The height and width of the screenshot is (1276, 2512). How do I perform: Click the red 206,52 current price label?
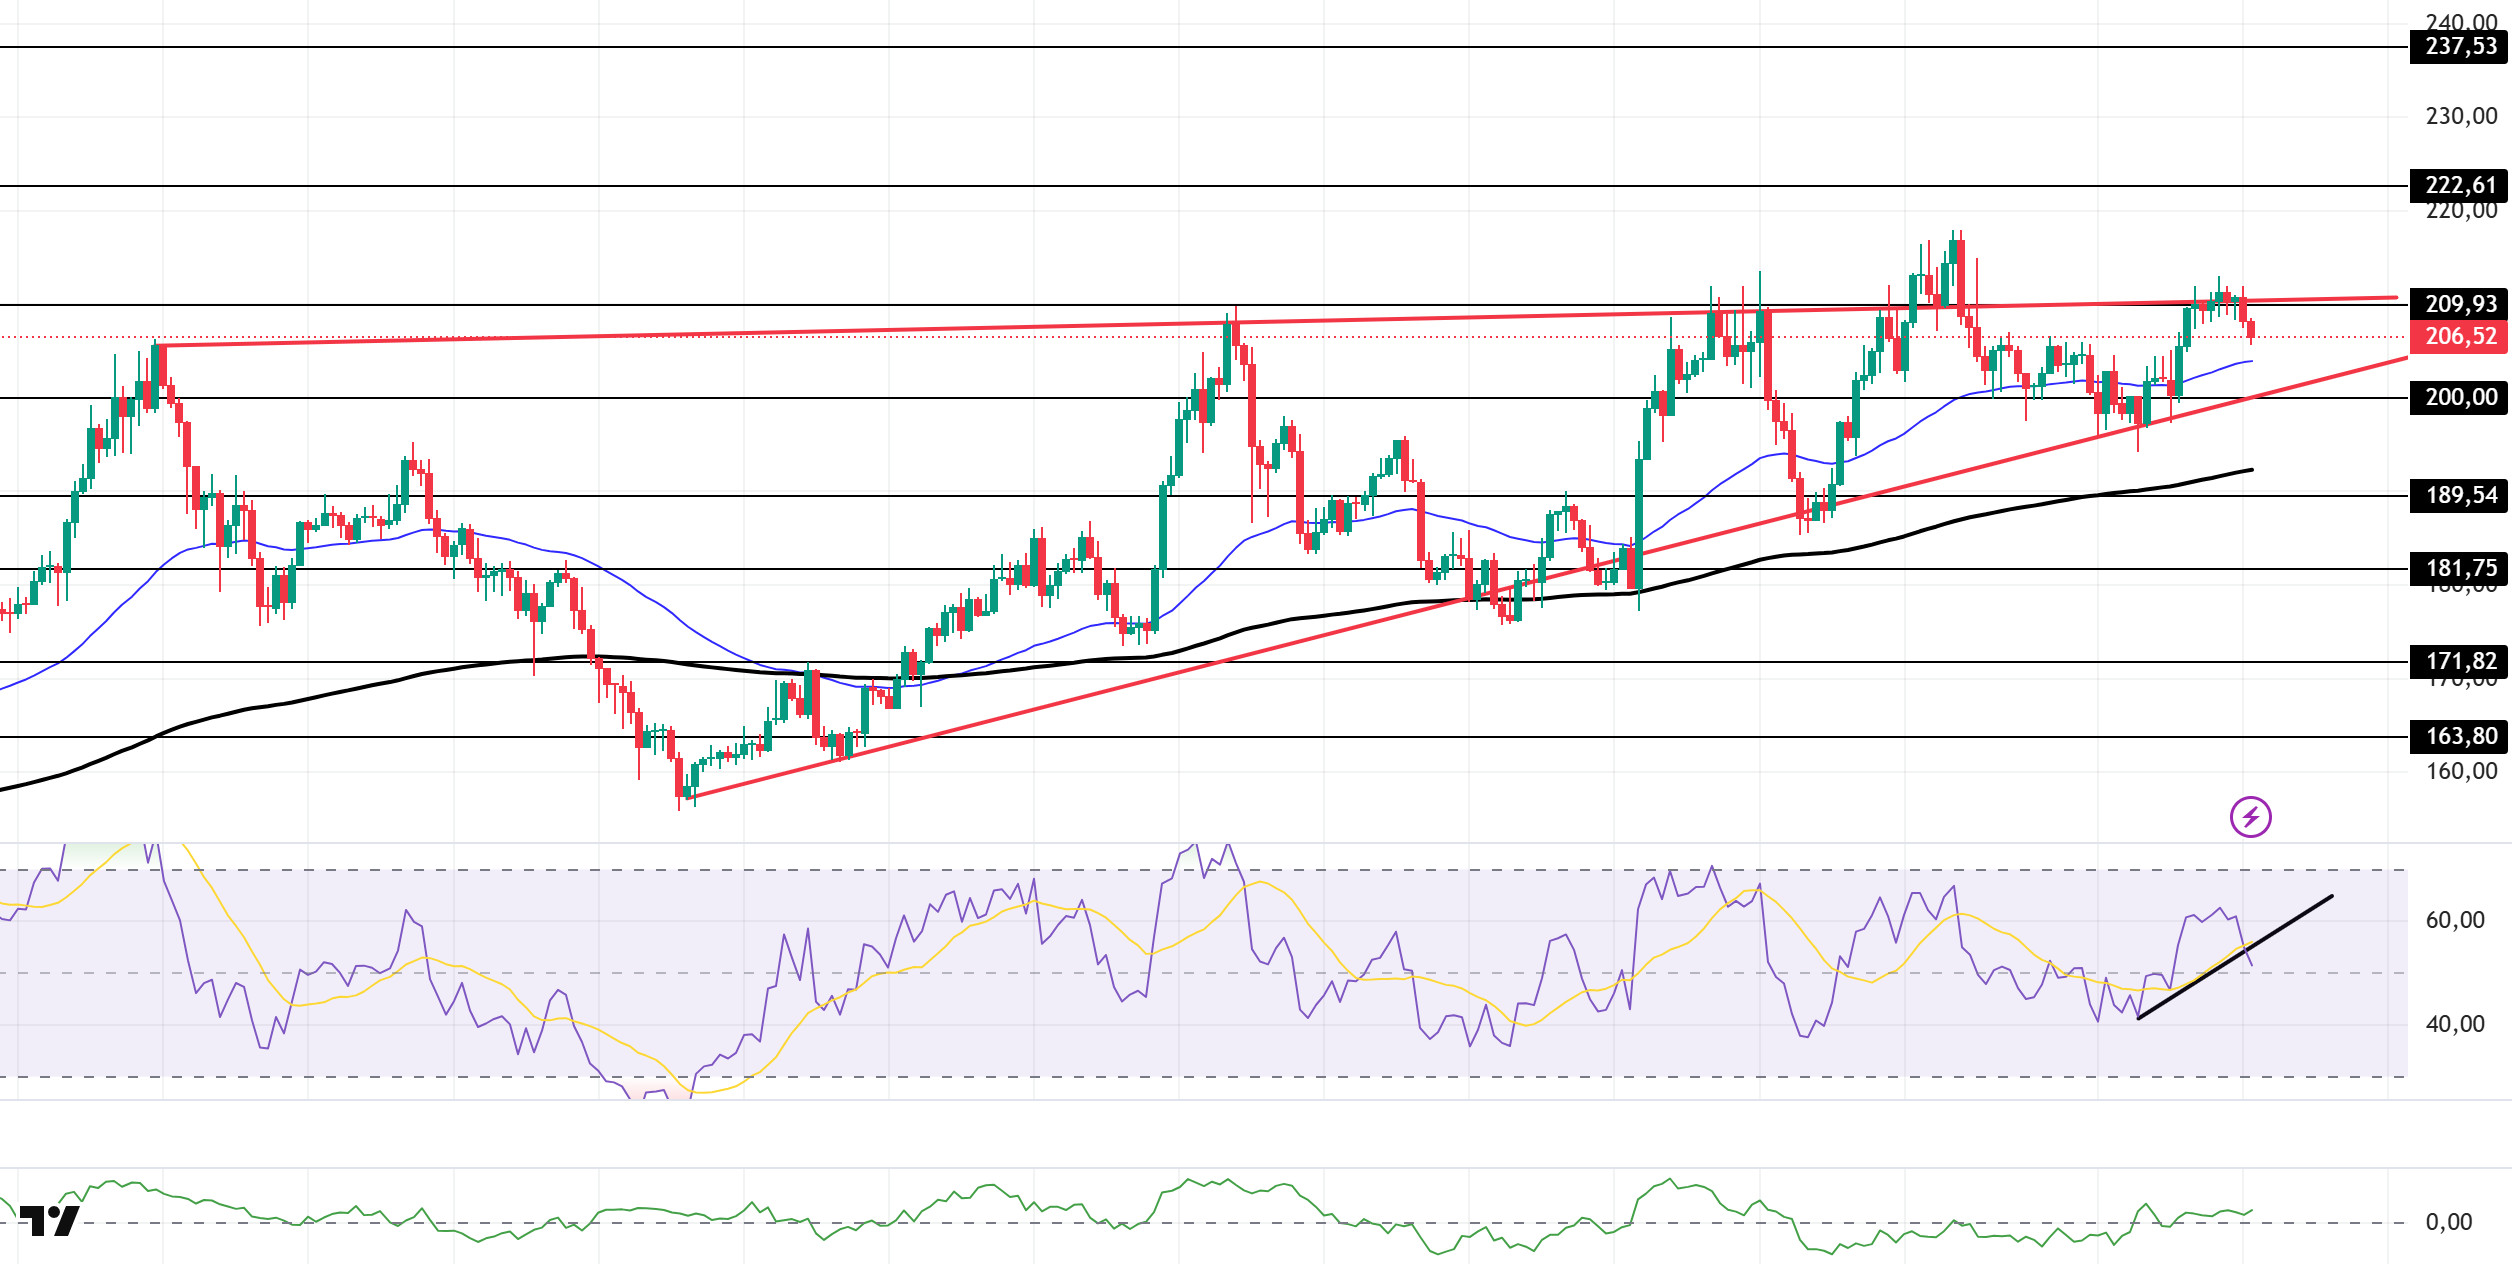coord(2459,337)
